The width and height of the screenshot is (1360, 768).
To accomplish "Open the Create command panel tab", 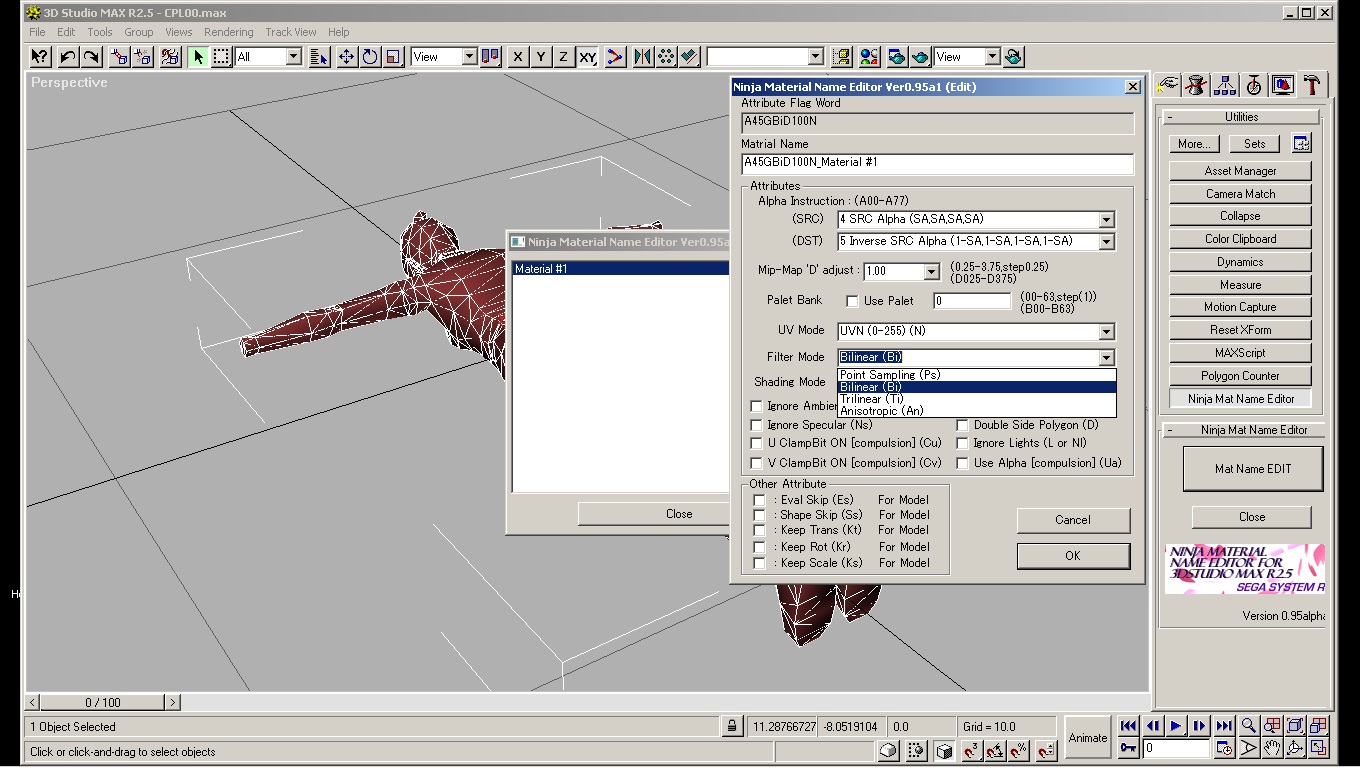I will point(1167,86).
